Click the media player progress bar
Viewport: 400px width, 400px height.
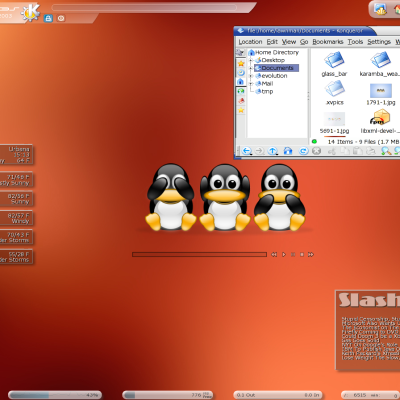(199, 254)
